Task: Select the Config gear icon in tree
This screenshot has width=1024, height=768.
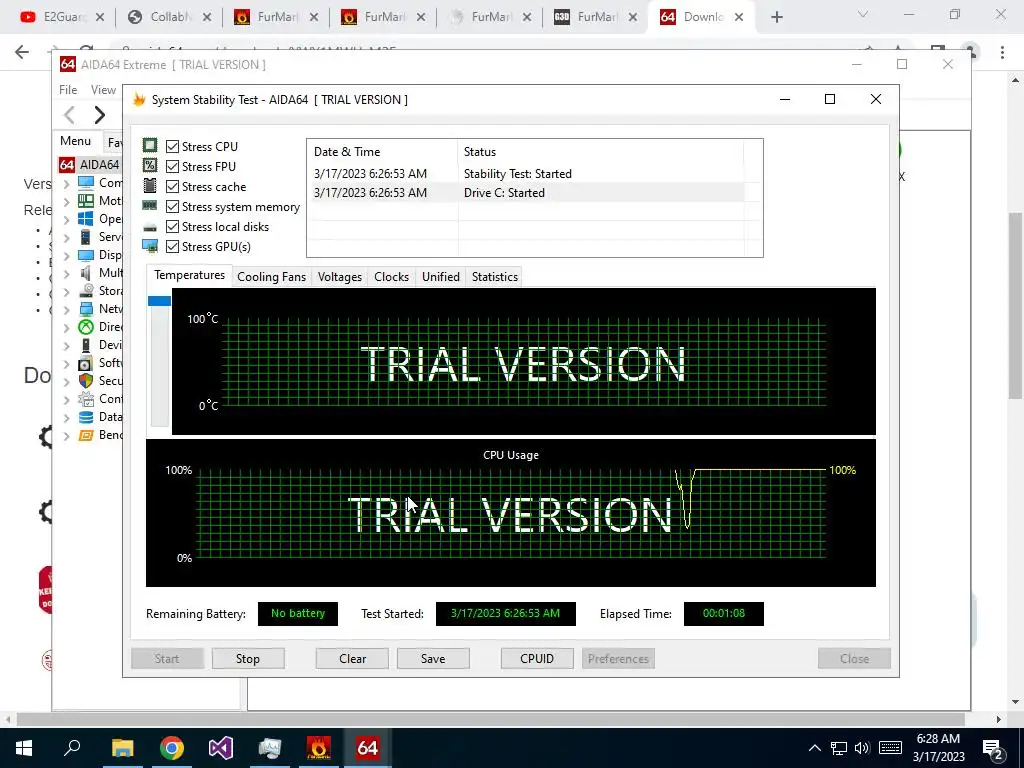Action: 86,398
